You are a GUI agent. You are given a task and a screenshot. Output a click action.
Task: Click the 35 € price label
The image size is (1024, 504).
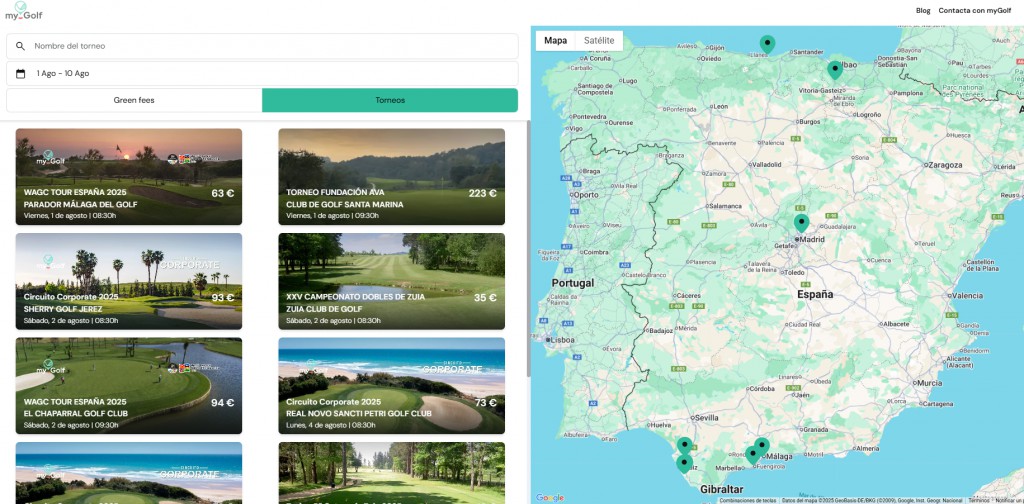pos(485,298)
